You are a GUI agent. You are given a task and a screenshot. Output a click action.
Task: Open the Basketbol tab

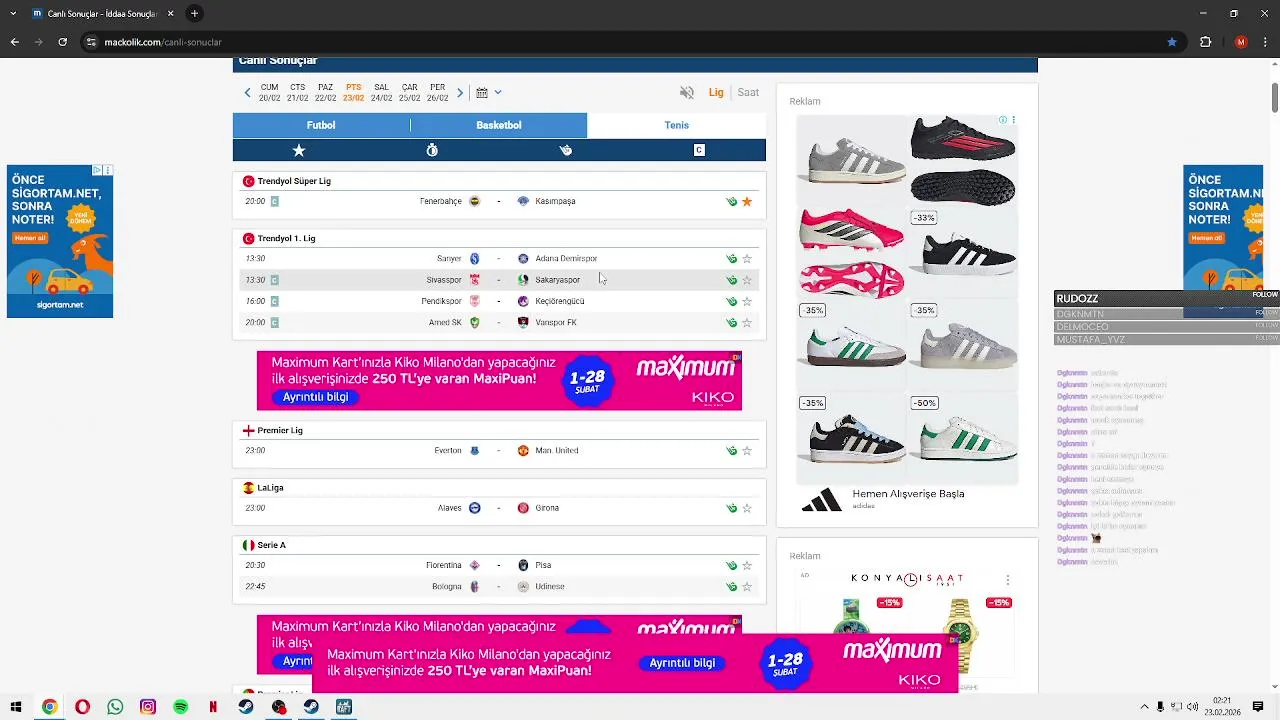coord(499,125)
